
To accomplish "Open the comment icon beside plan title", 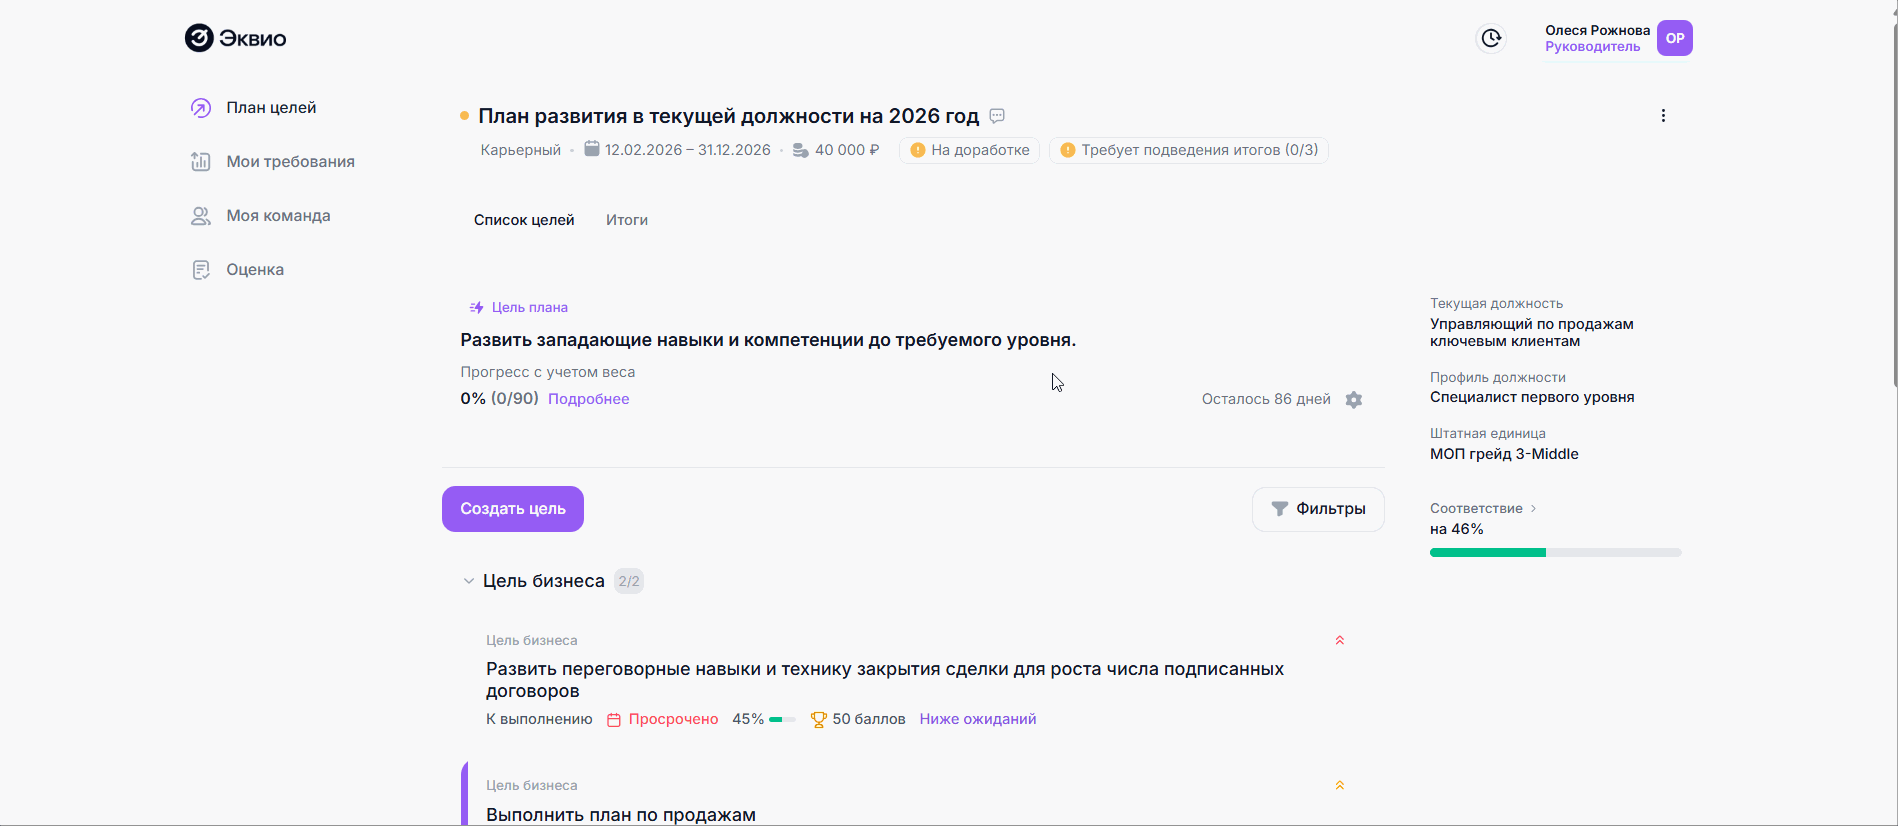I will 997,116.
